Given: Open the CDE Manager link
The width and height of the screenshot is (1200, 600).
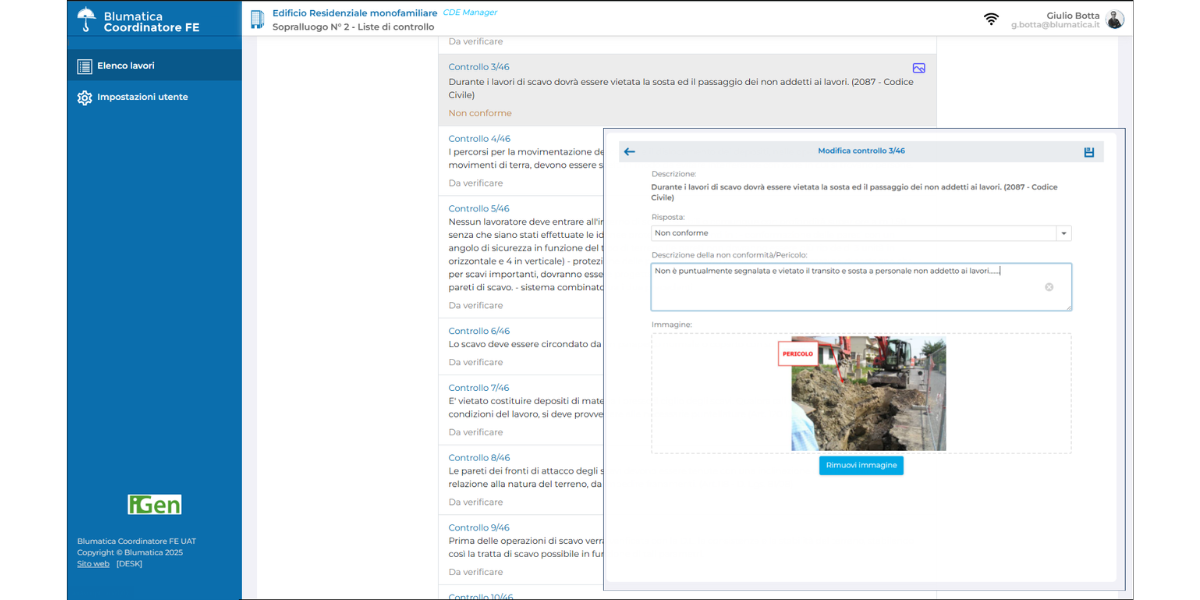Looking at the screenshot, I should 470,13.
